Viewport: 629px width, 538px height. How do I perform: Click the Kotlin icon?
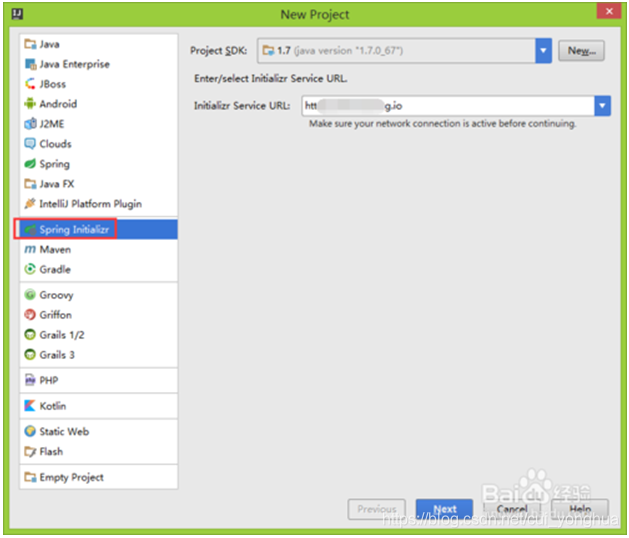(30, 406)
